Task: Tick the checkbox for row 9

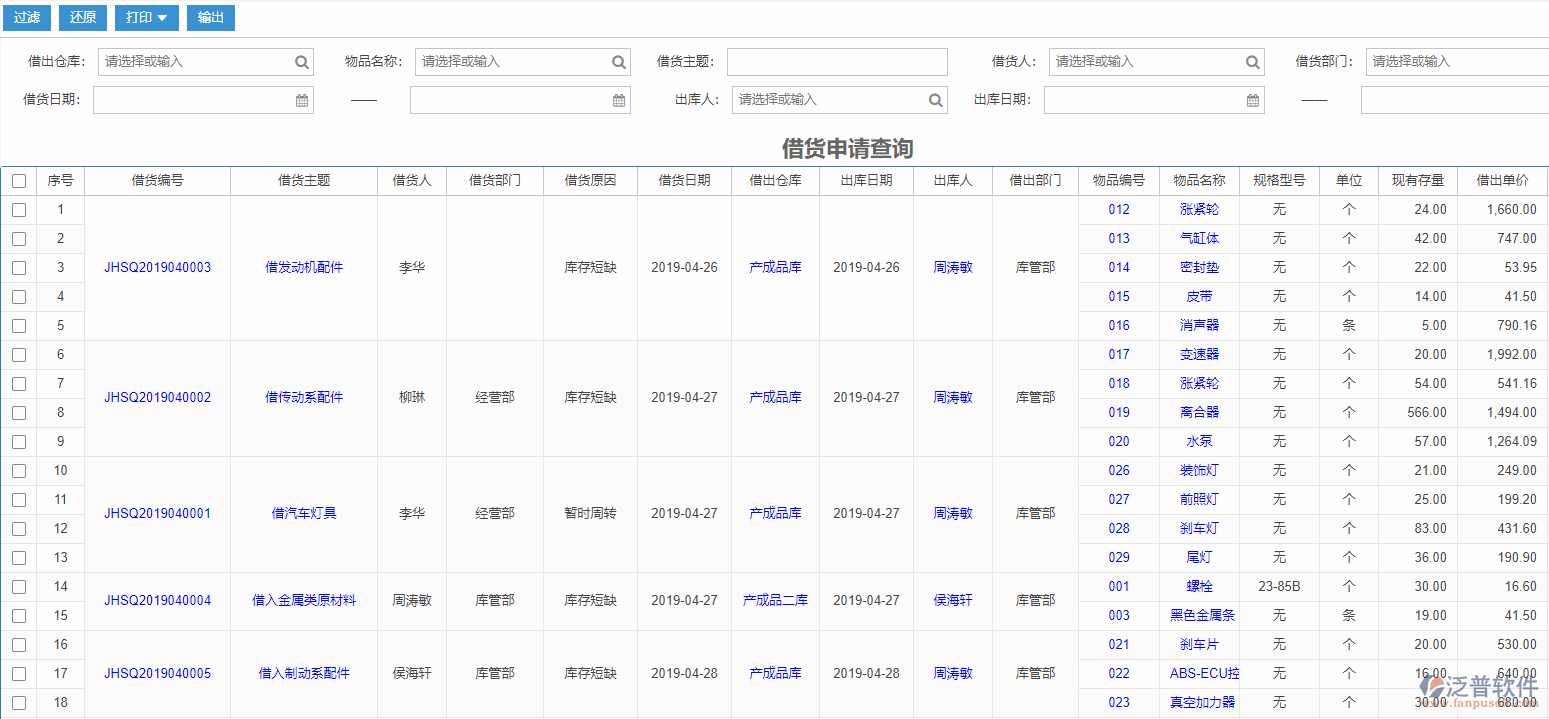Action: coord(19,442)
